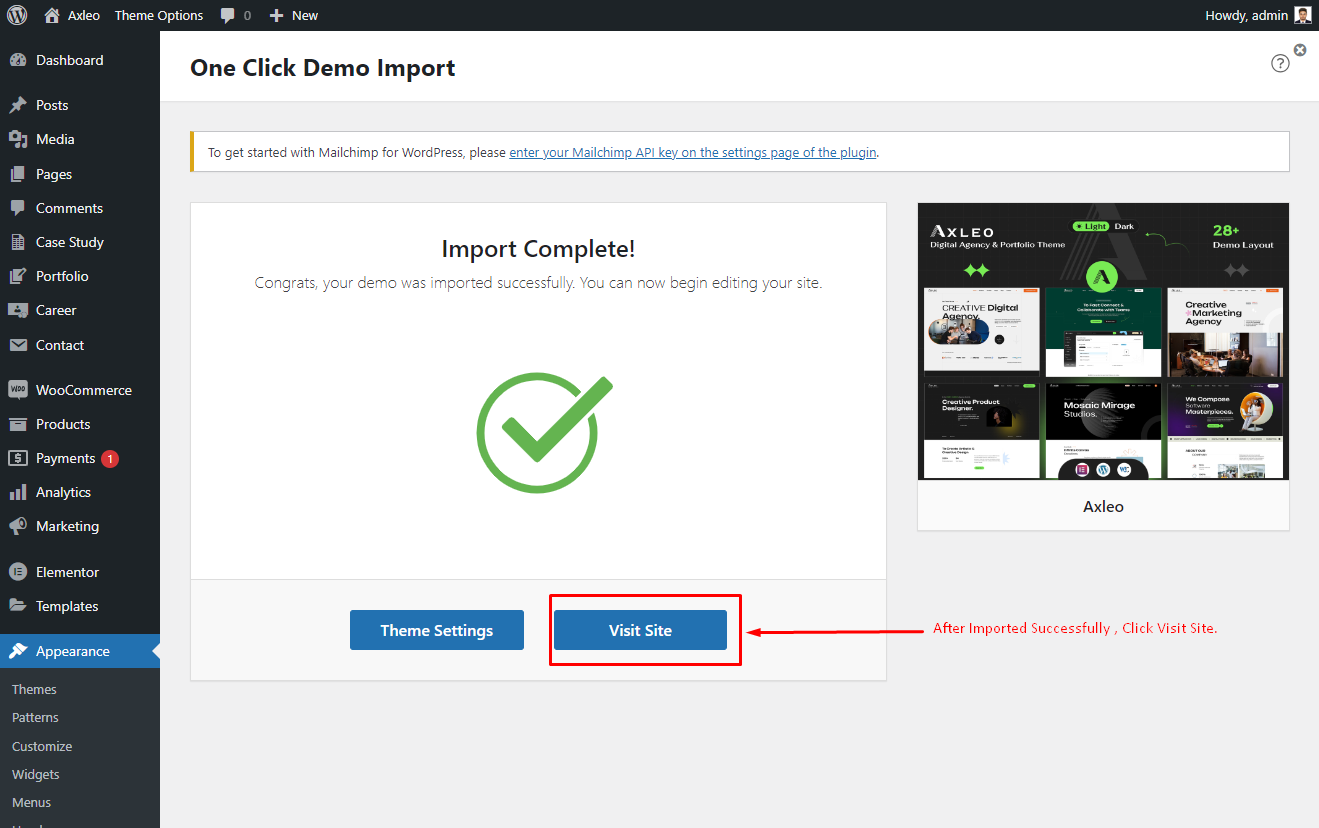This screenshot has height=828, width=1319.
Task: Open the Marketing menu label
Action: 67,526
